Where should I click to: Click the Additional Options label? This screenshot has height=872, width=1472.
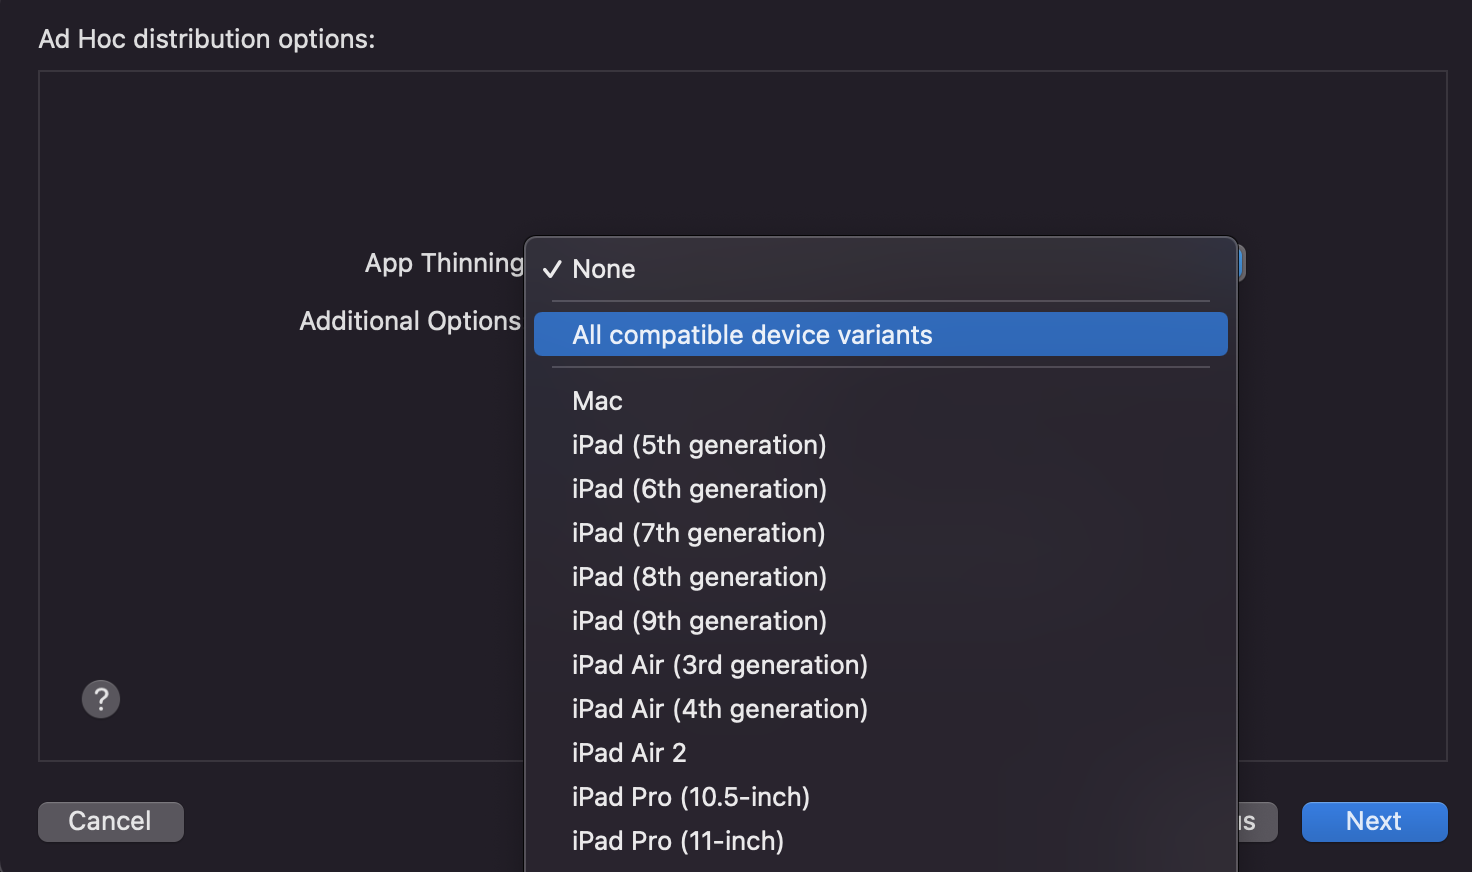410,321
